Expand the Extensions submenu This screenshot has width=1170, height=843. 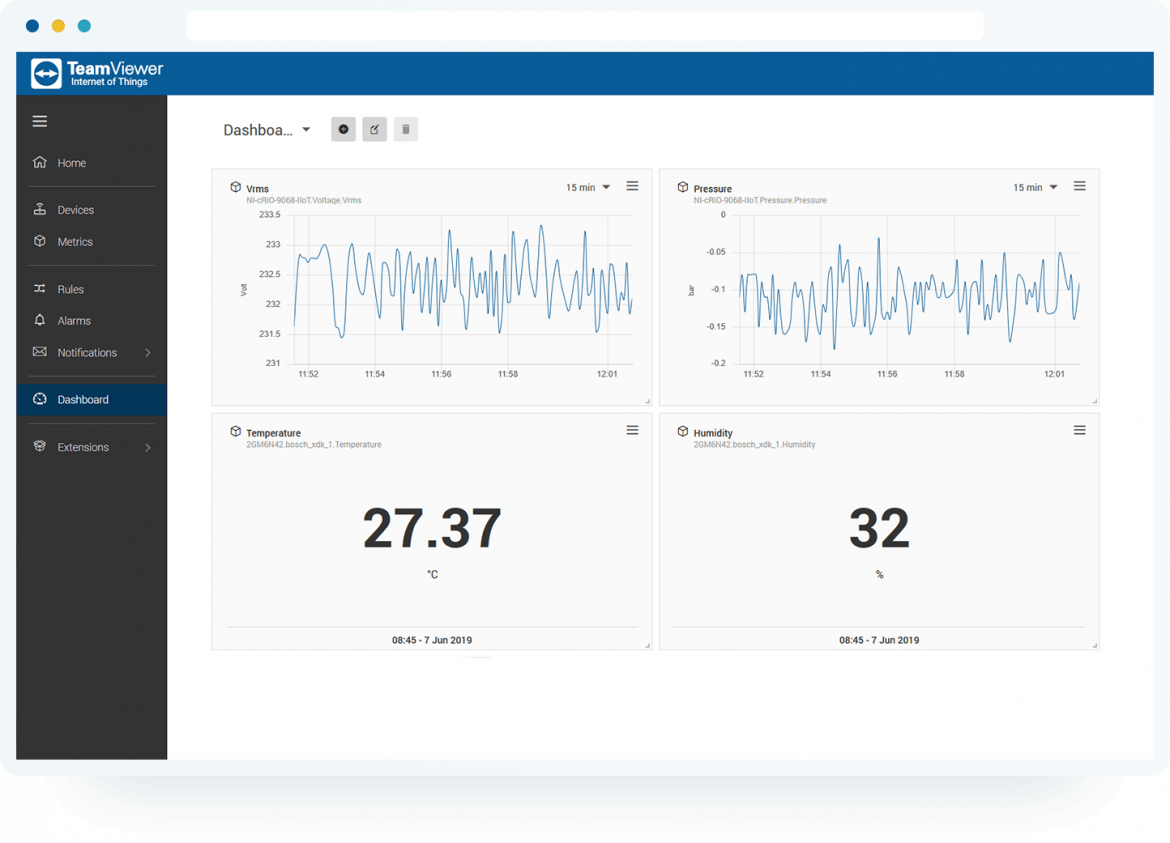pyautogui.click(x=148, y=448)
